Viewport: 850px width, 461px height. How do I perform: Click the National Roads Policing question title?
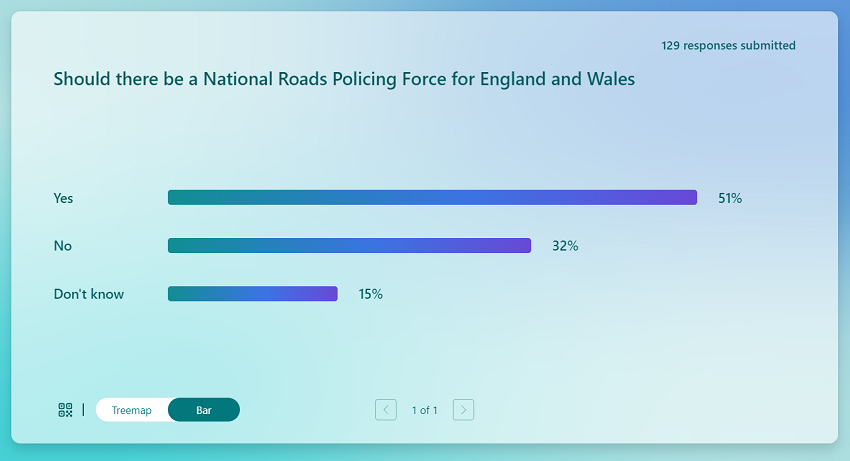tap(343, 79)
